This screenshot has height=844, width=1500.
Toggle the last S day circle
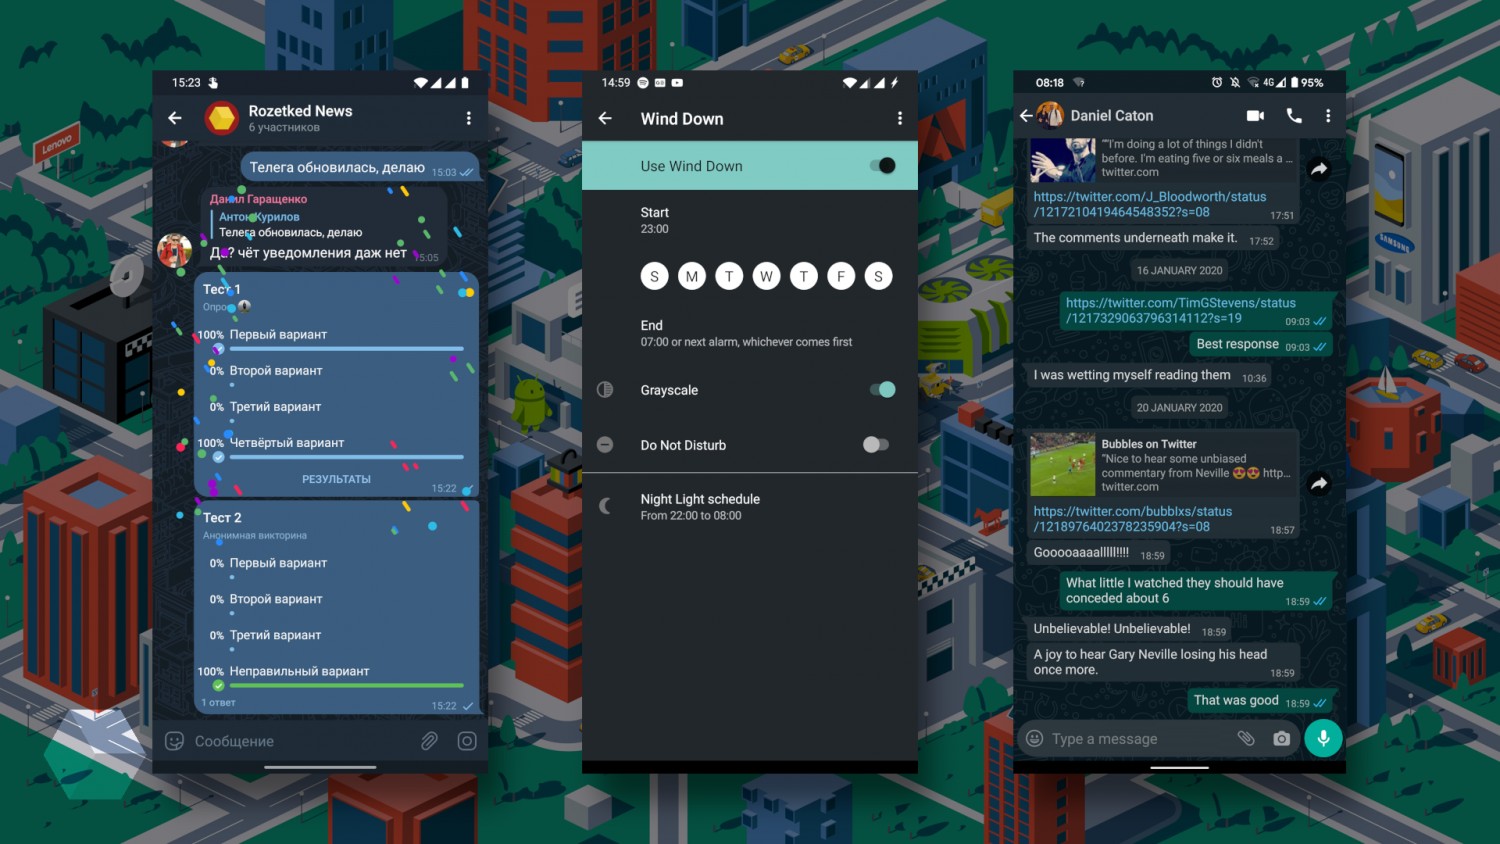pyautogui.click(x=878, y=277)
